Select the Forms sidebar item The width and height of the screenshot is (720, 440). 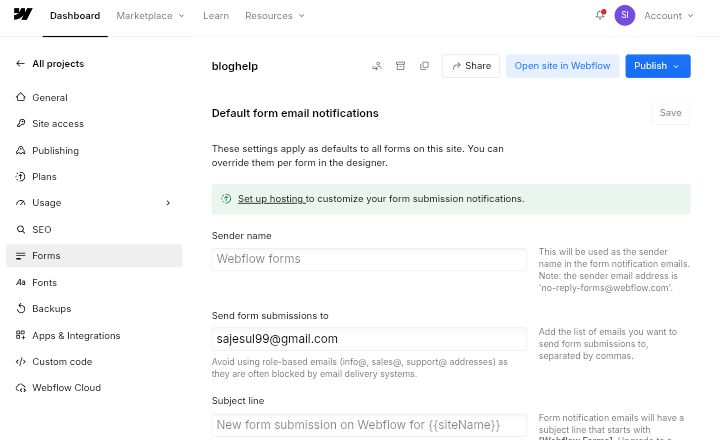pyautogui.click(x=94, y=255)
